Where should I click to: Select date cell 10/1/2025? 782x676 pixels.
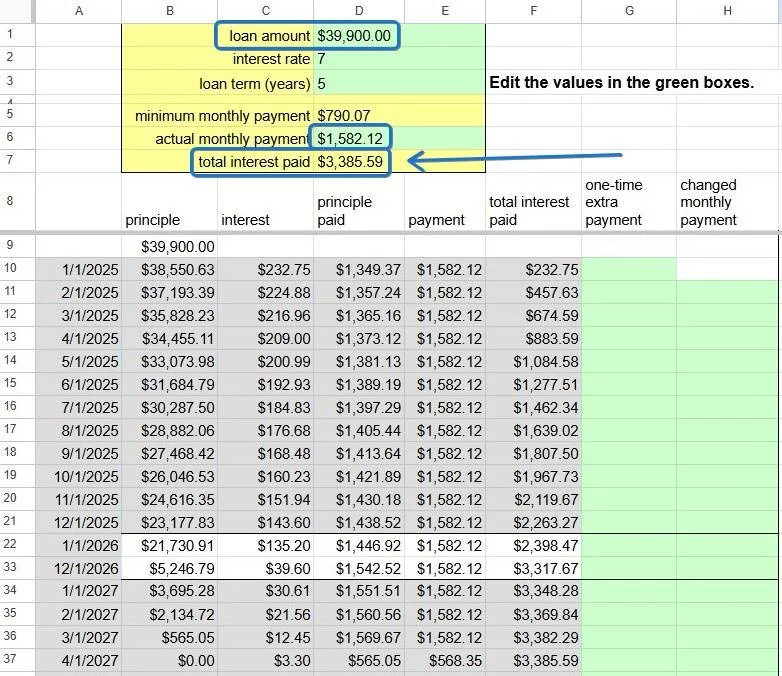pyautogui.click(x=78, y=476)
